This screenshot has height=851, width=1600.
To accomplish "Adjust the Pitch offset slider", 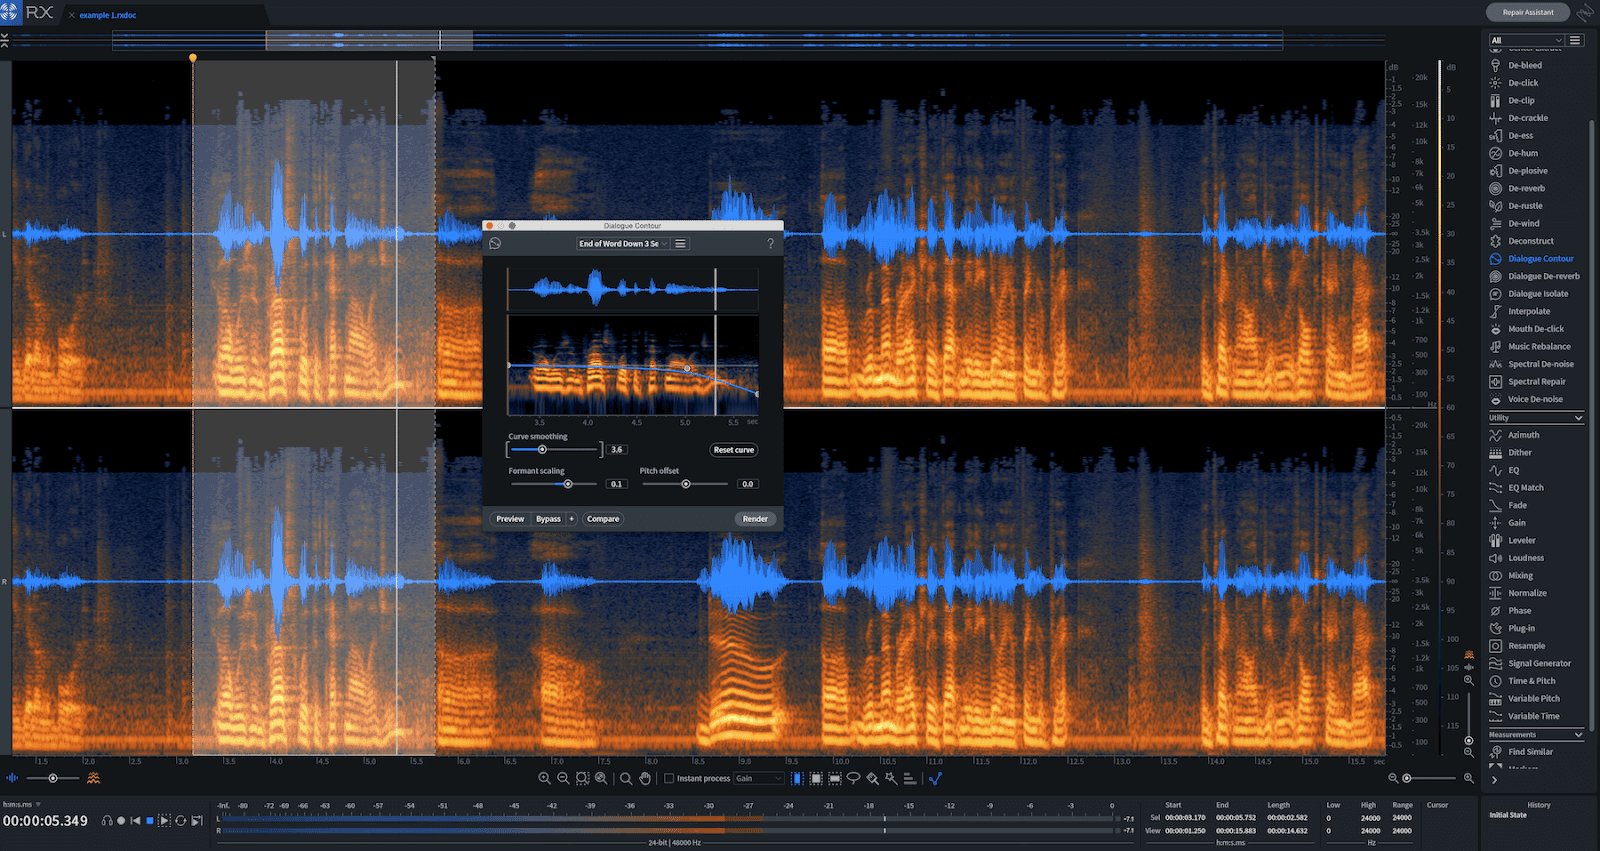I will [685, 484].
